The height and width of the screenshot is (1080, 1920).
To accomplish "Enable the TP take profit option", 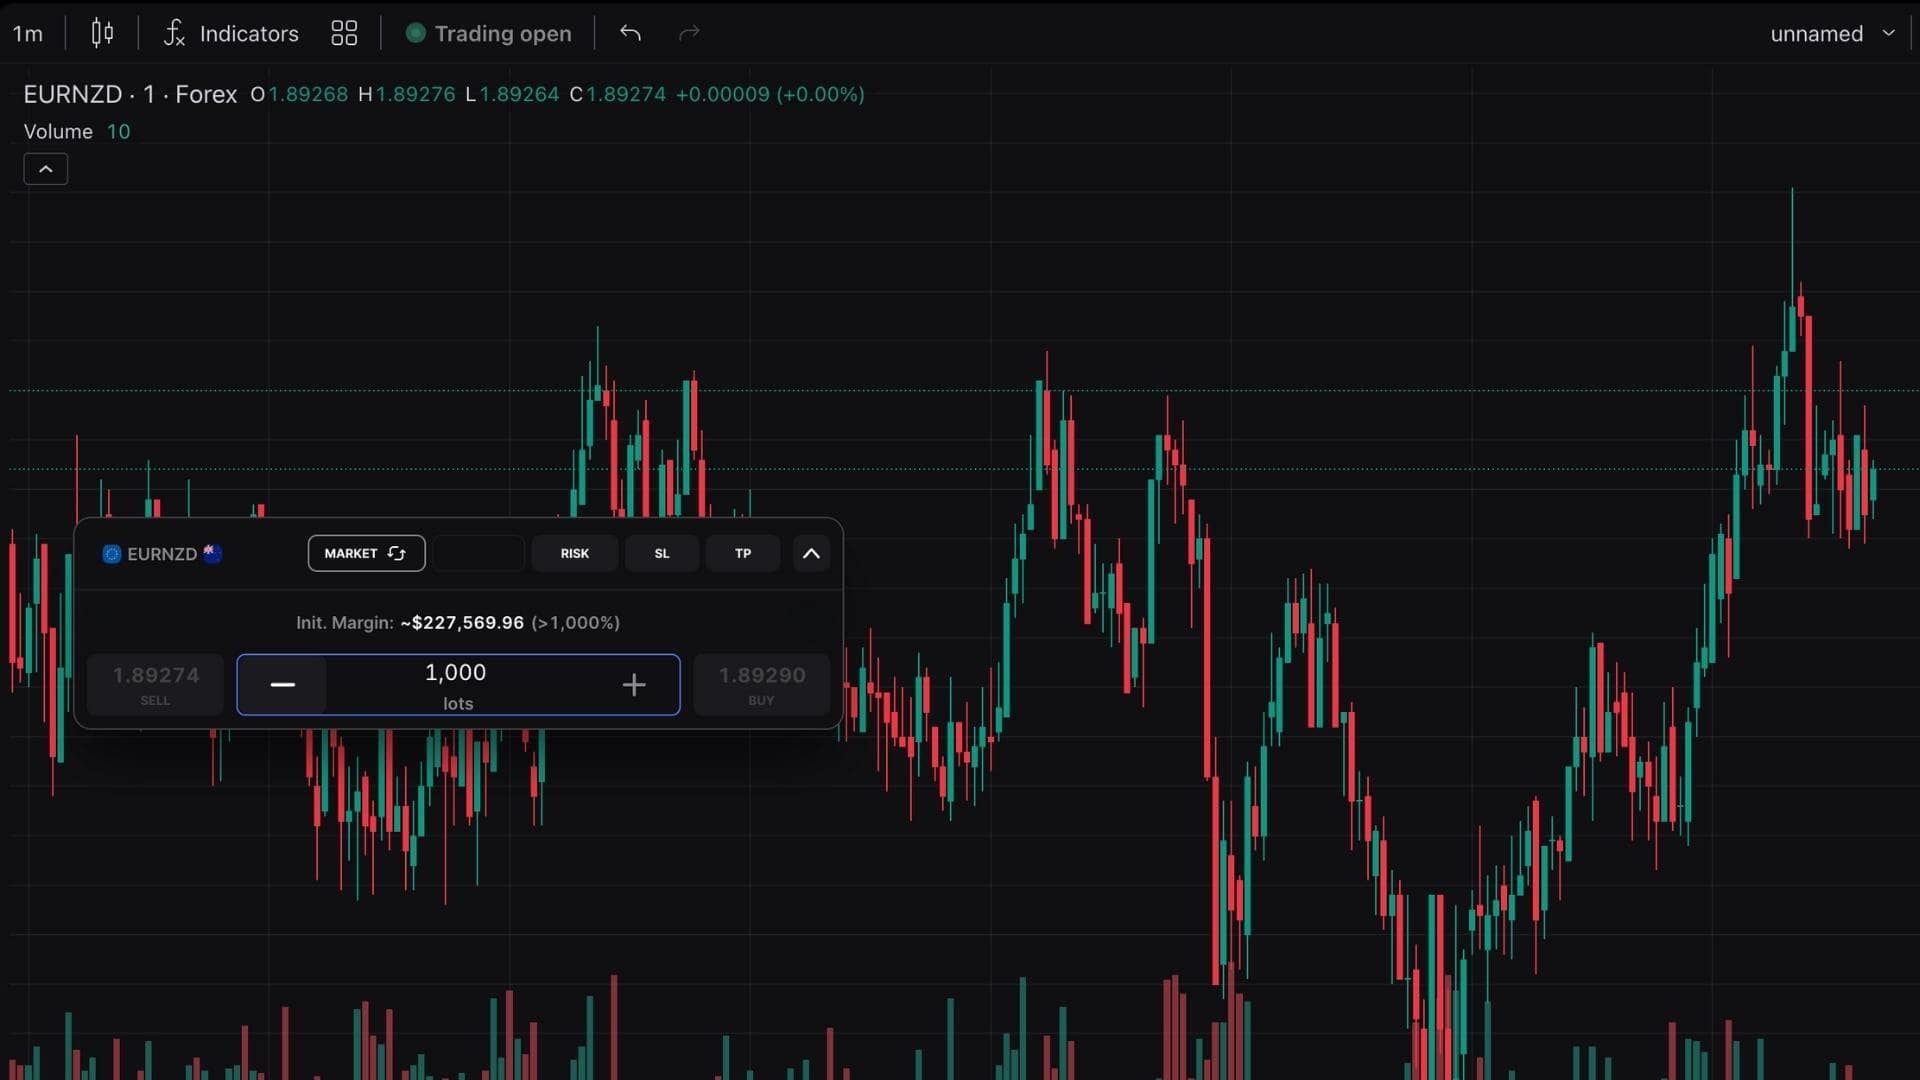I will point(743,553).
